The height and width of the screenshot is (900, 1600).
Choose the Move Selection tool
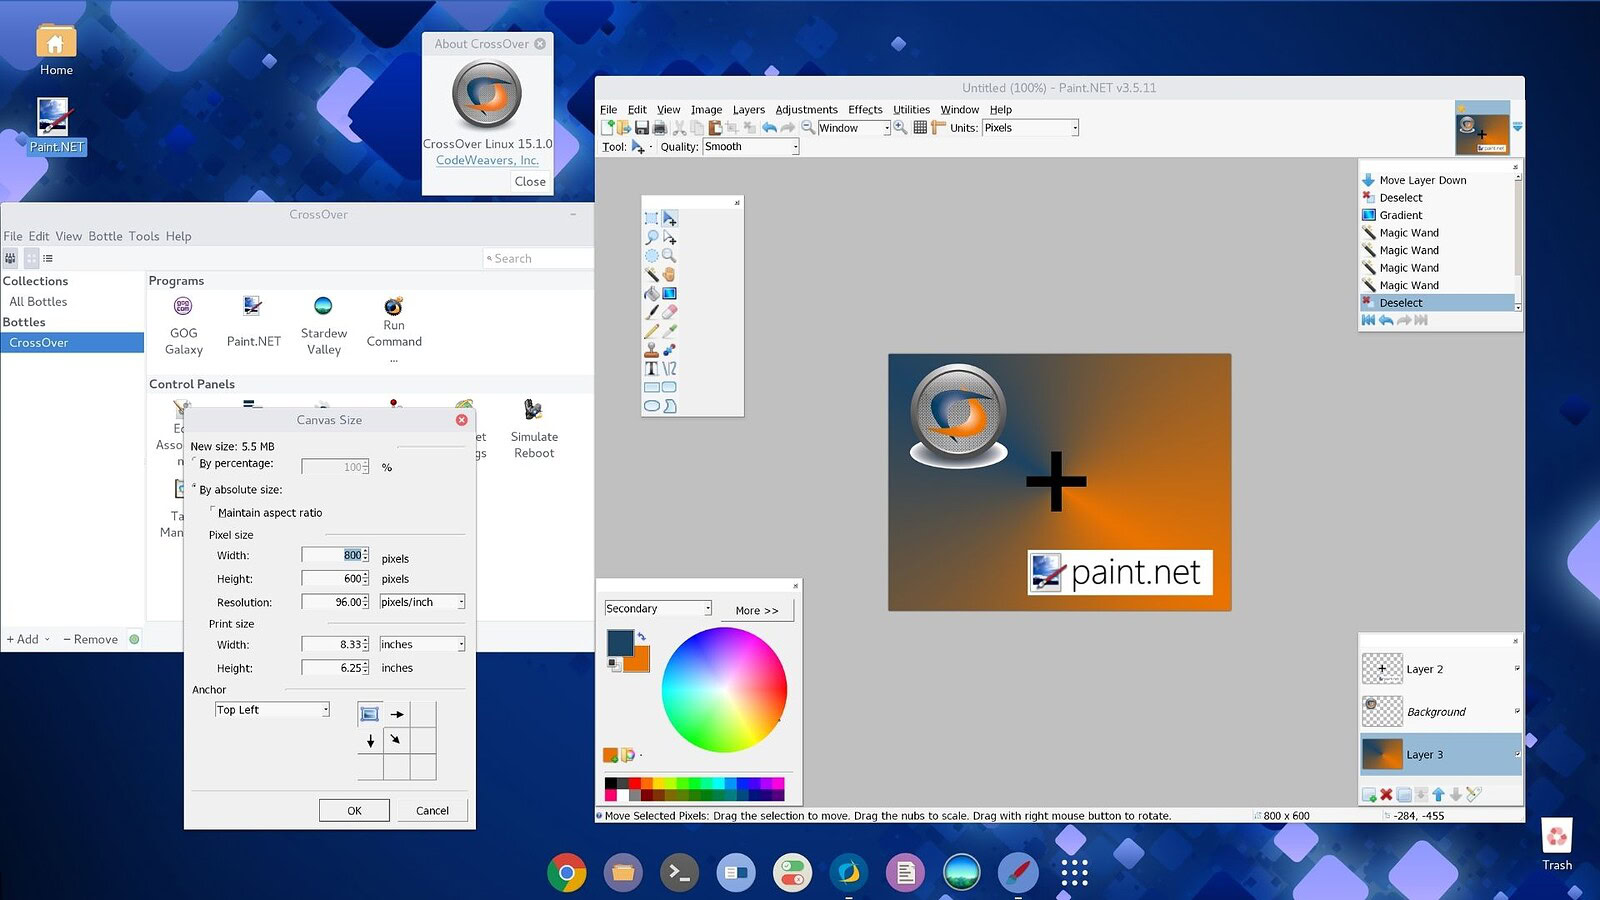[670, 237]
